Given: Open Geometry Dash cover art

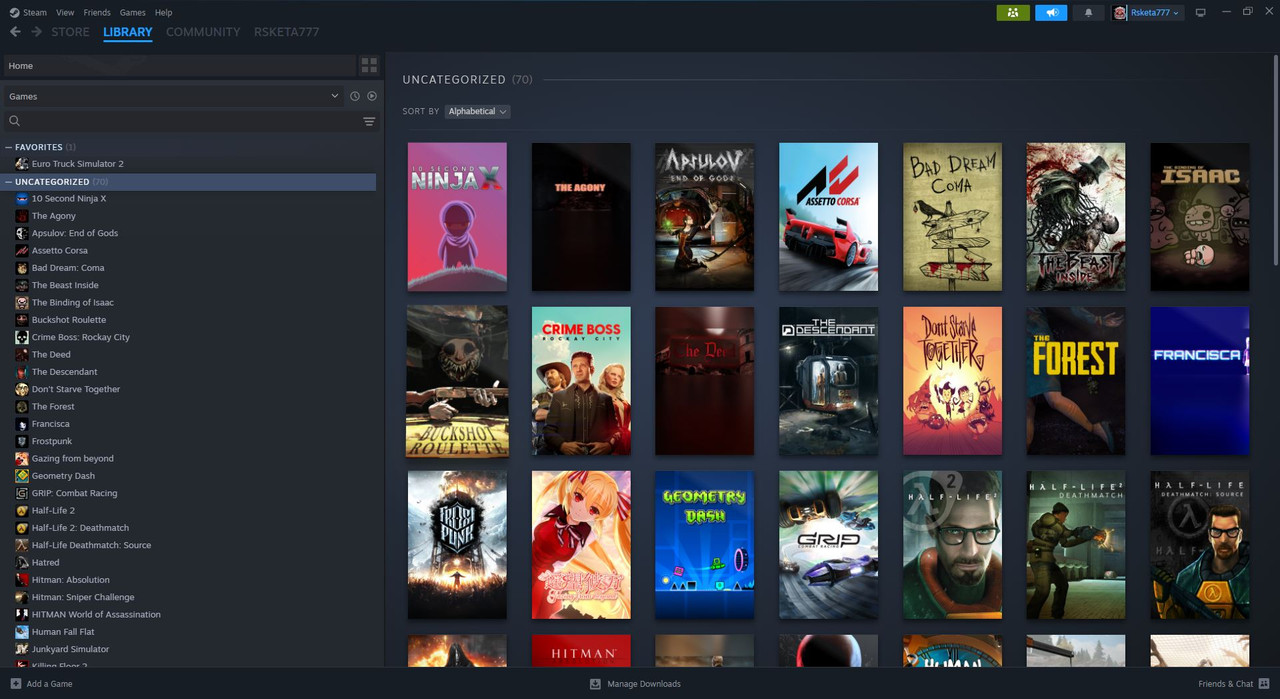Looking at the screenshot, I should coord(705,545).
